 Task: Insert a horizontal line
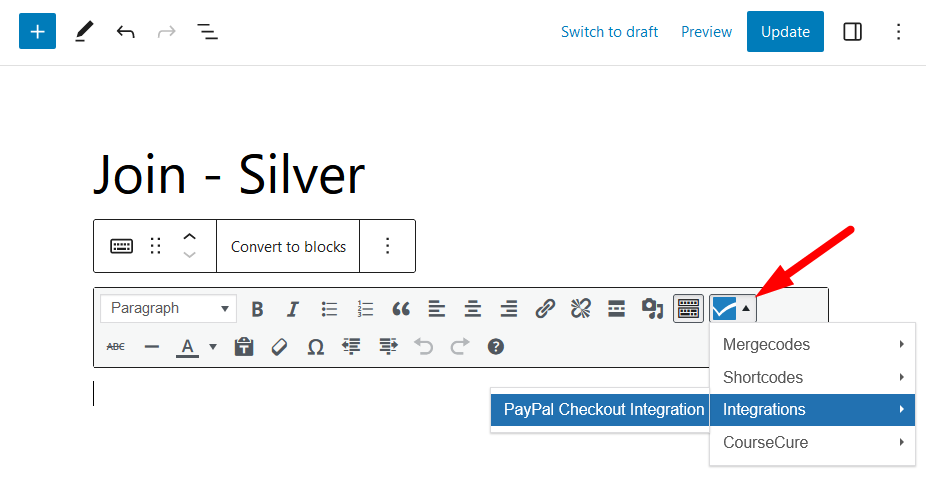[152, 347]
